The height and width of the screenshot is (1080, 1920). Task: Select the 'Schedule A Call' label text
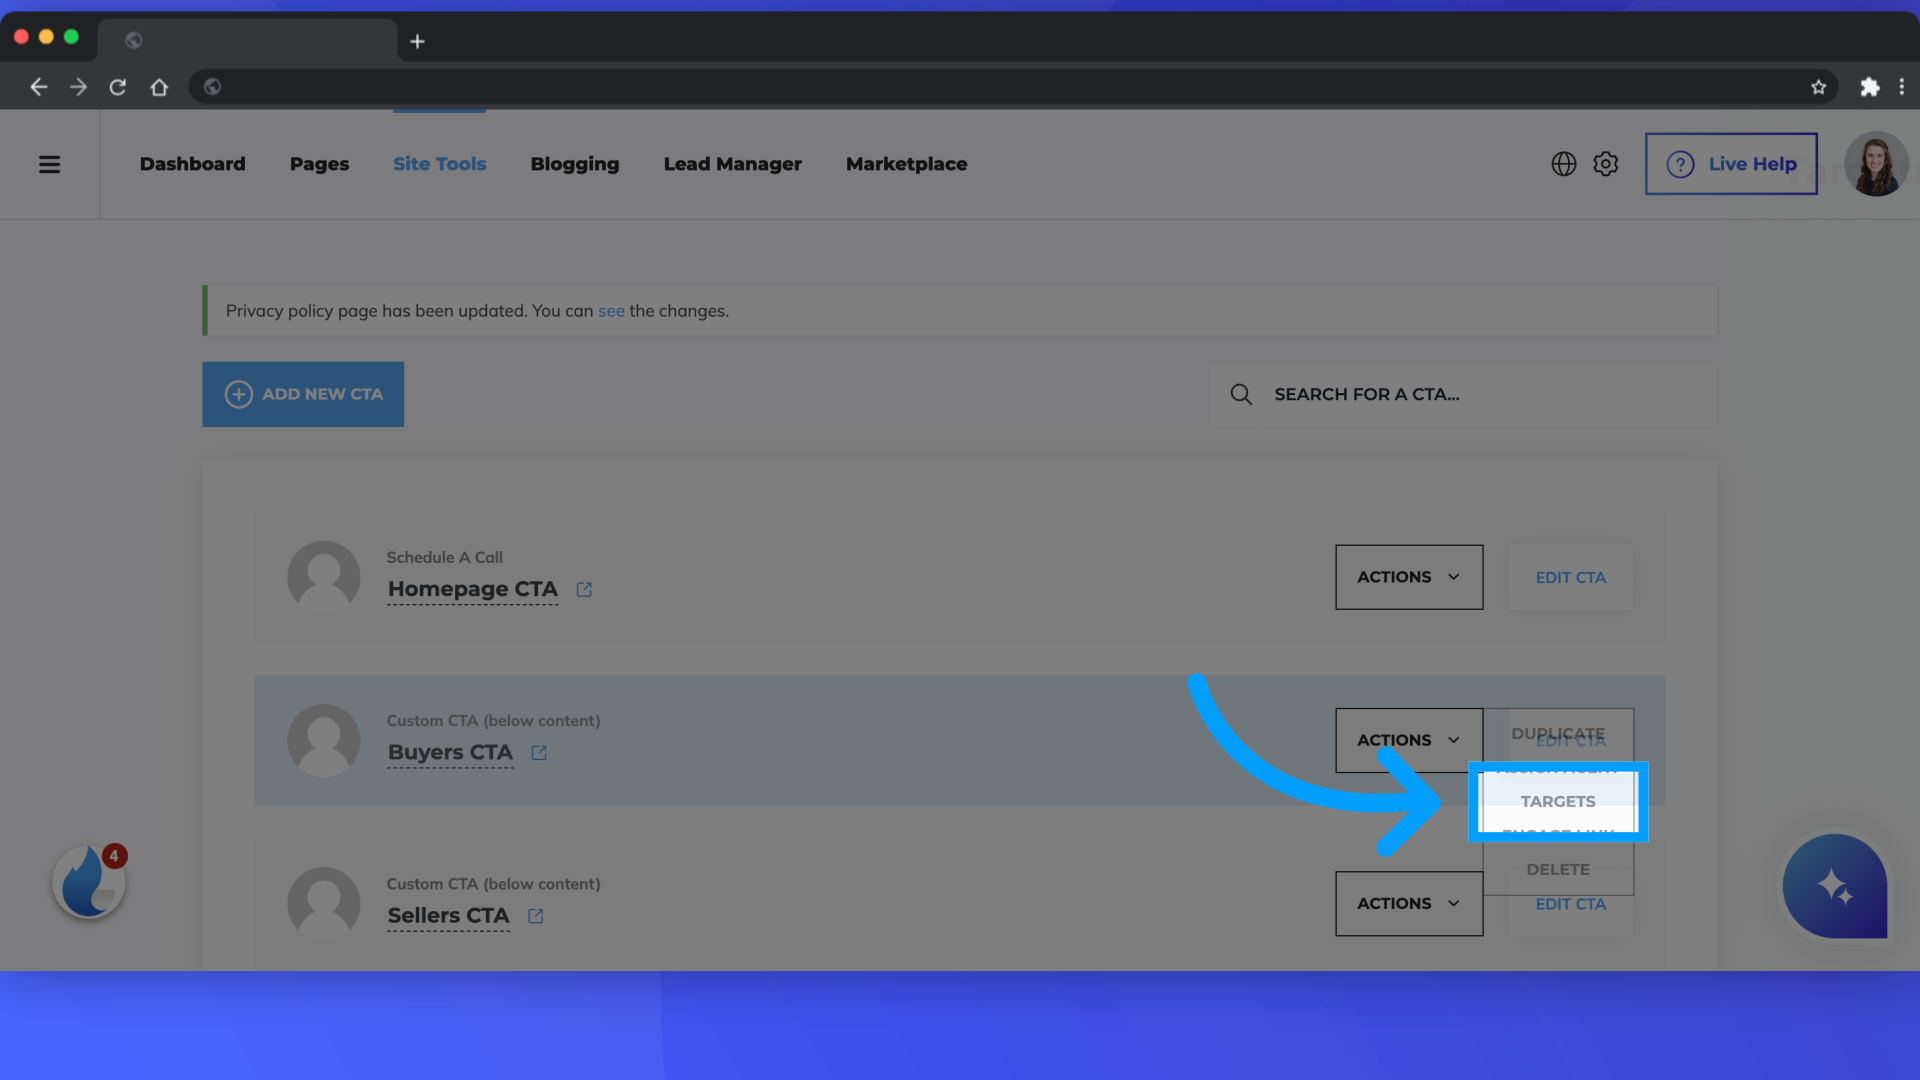pyautogui.click(x=444, y=557)
